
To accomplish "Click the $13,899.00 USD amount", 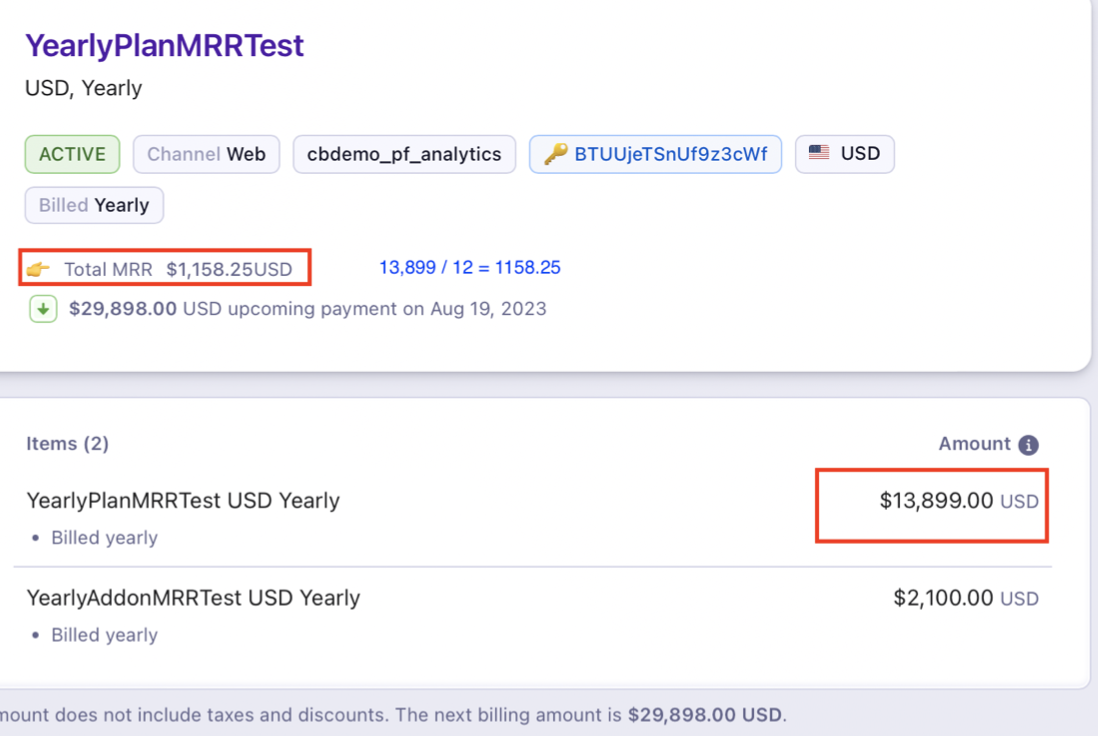I will tap(958, 501).
